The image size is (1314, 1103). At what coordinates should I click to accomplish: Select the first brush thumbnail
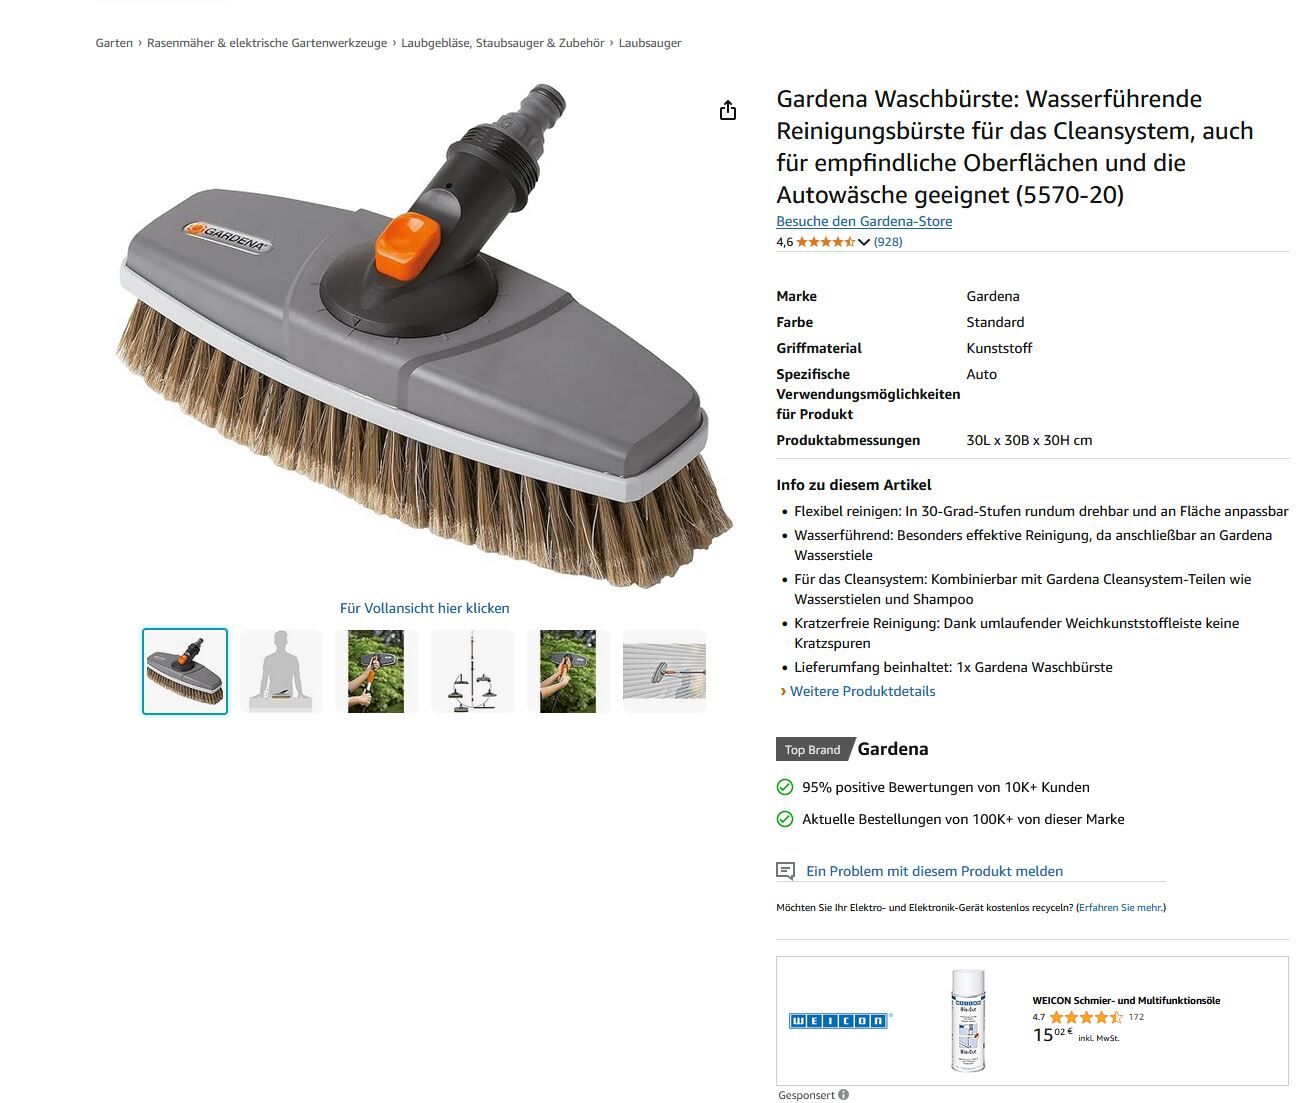pyautogui.click(x=185, y=671)
